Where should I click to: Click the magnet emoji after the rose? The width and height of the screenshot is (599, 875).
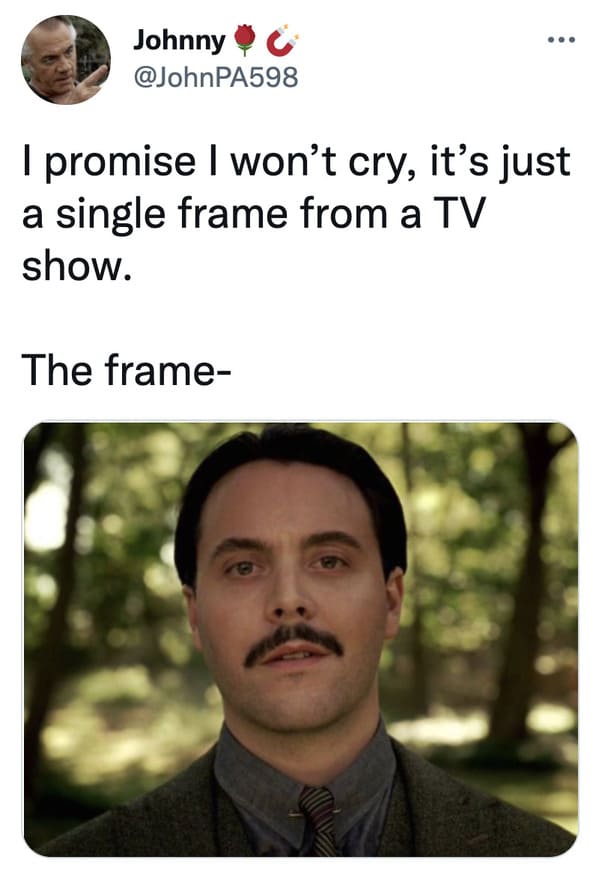click(x=282, y=40)
